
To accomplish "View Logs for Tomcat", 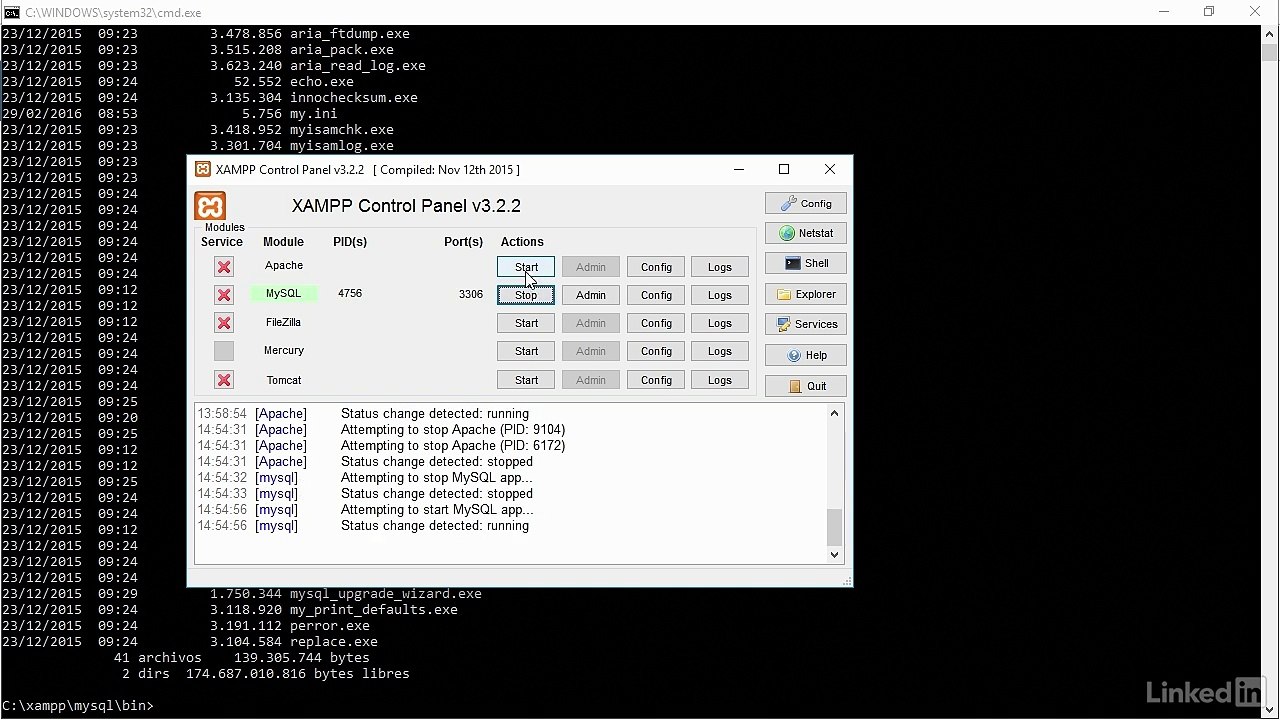I will [x=720, y=380].
